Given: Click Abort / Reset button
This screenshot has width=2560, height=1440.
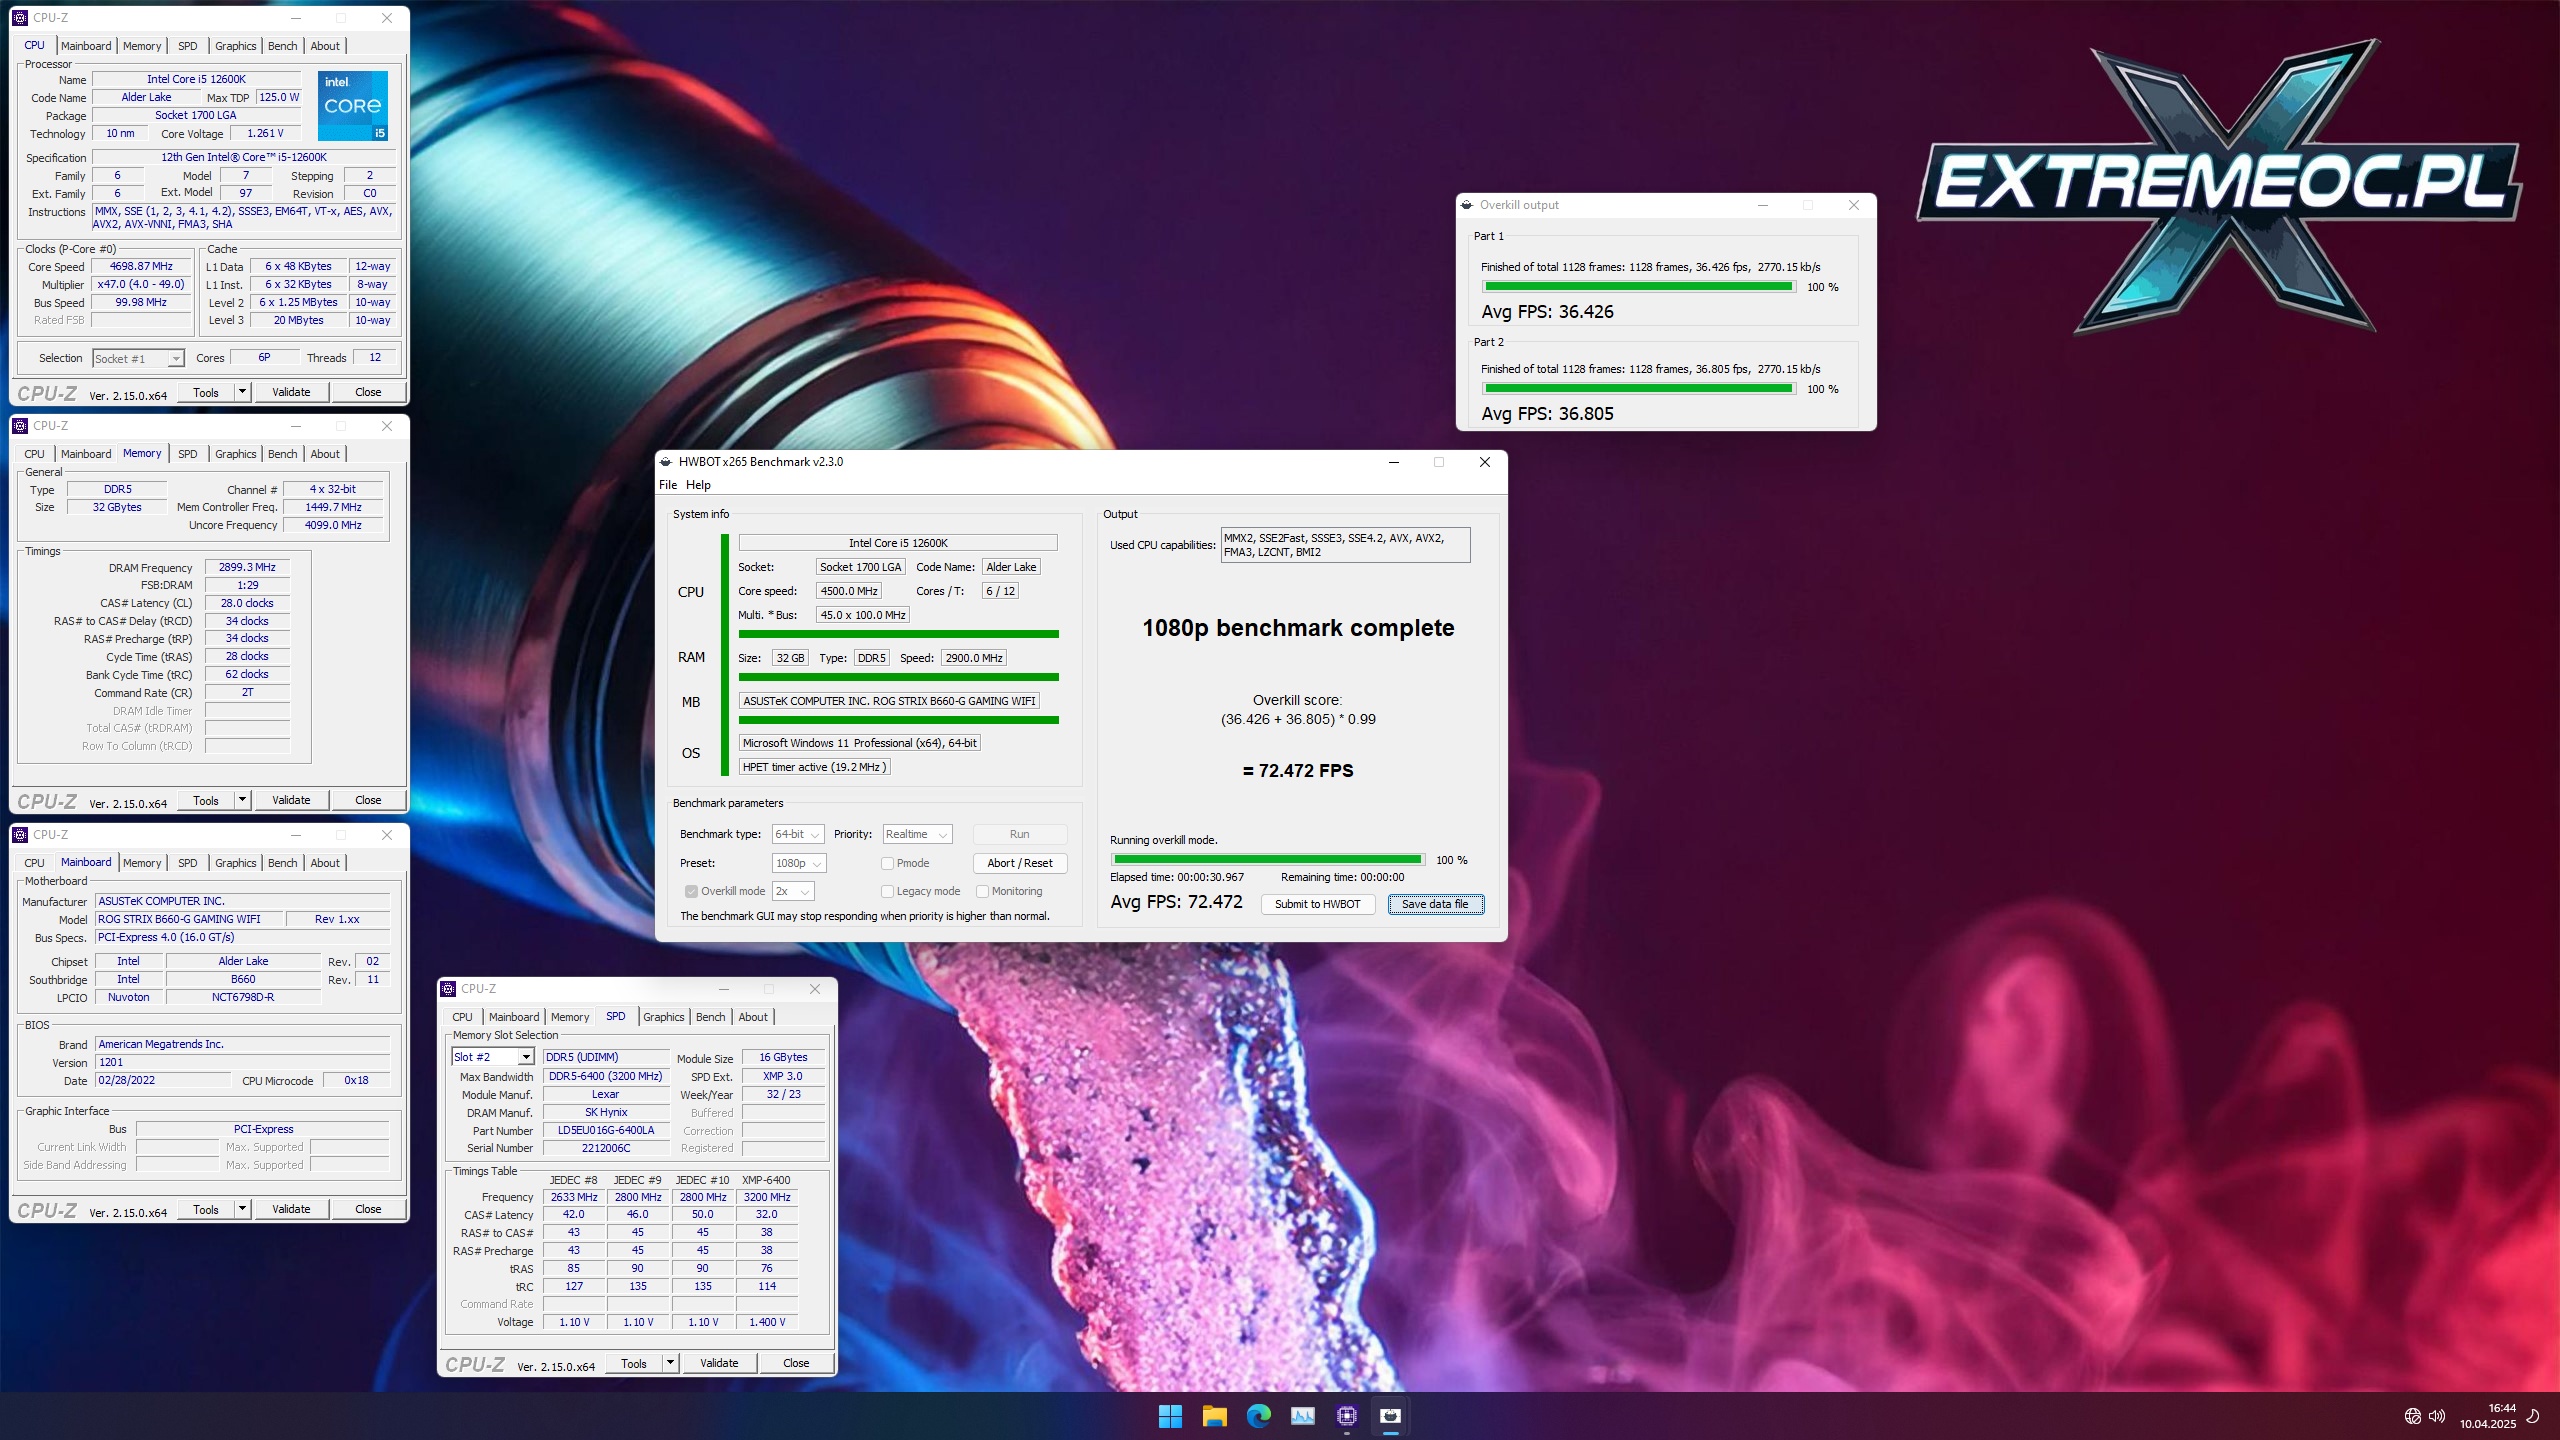Looking at the screenshot, I should click(1019, 863).
